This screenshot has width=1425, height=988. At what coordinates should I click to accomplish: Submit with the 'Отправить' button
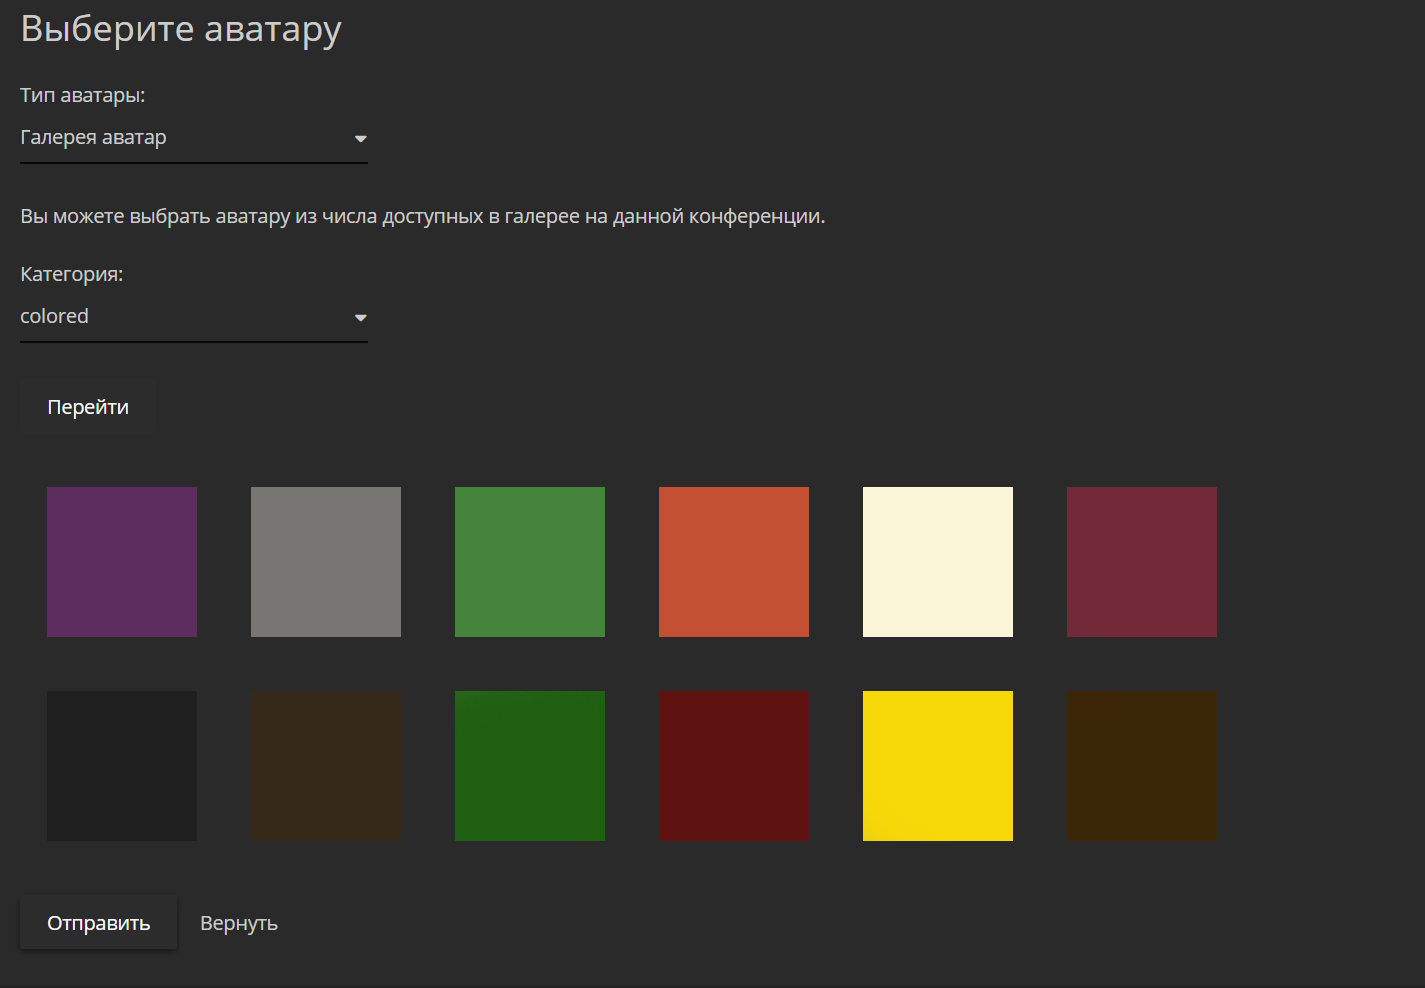click(x=98, y=922)
